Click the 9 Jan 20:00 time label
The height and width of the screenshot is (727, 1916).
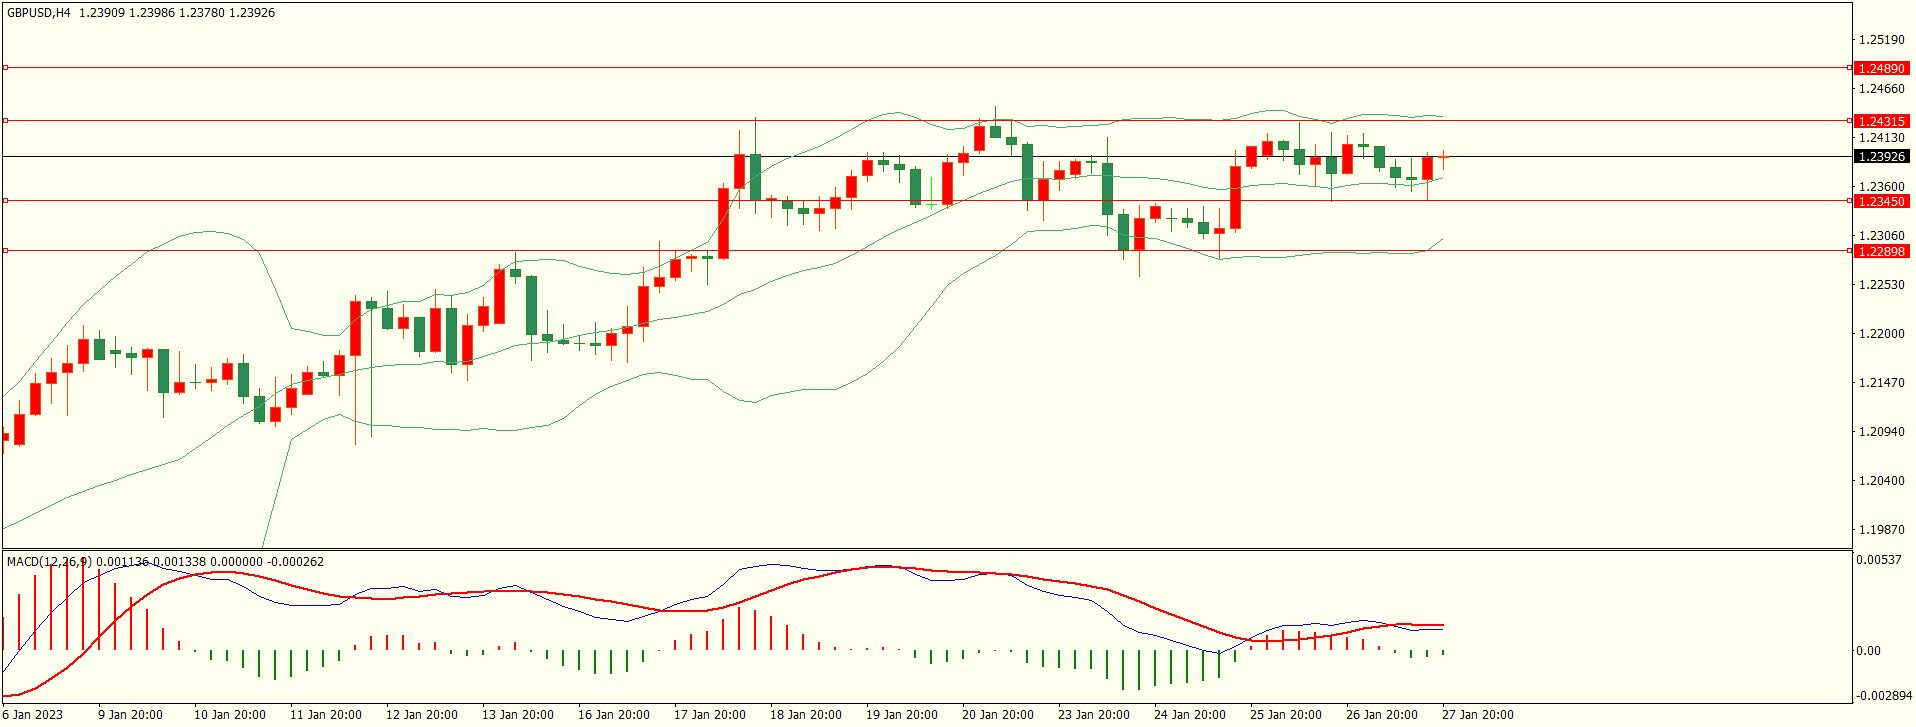pyautogui.click(x=130, y=715)
